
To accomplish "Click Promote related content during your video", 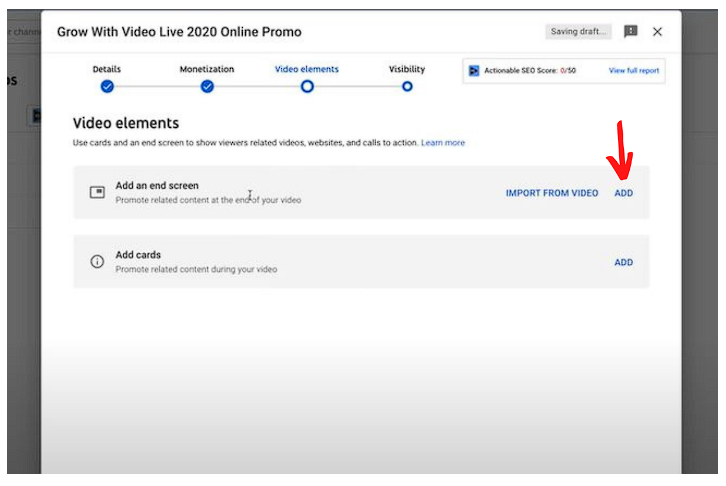I will (196, 269).
